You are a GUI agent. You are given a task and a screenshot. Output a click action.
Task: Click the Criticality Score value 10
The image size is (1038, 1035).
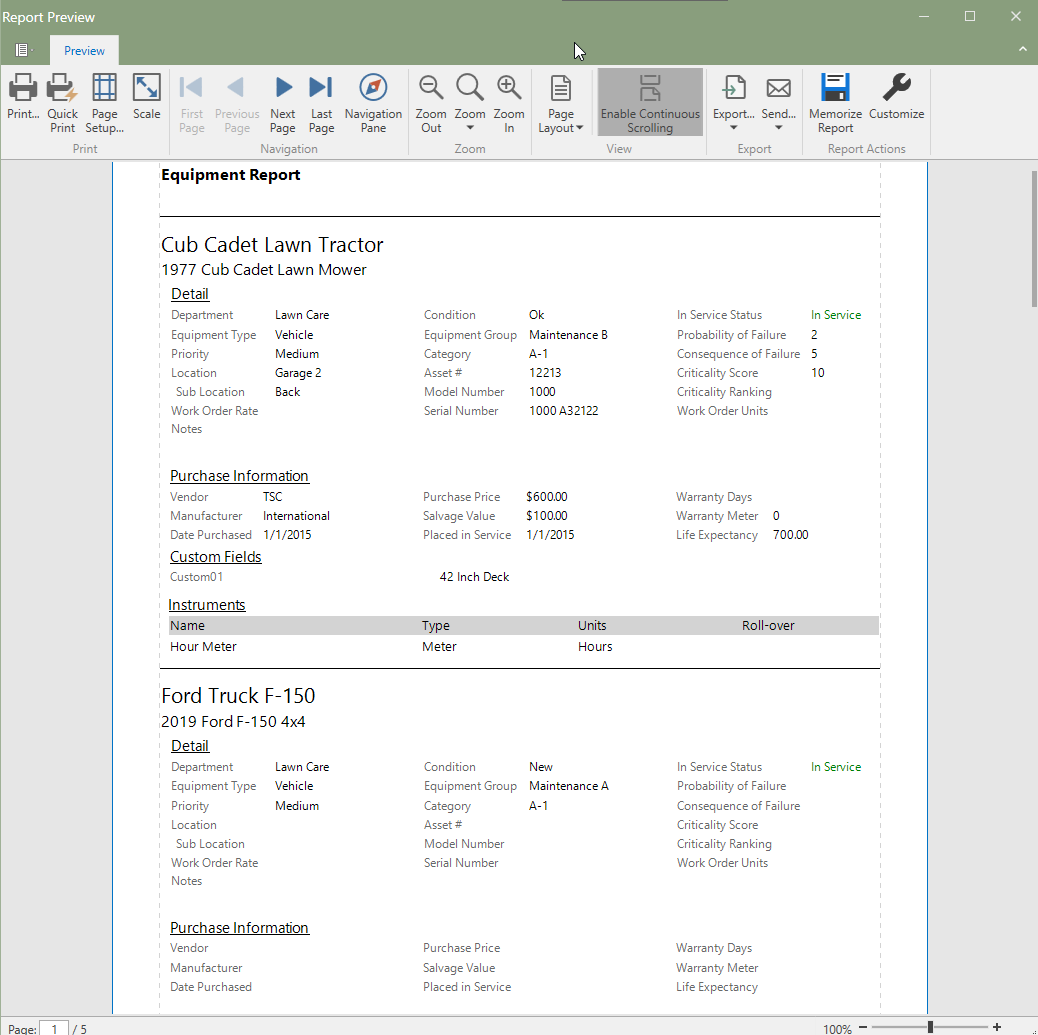(818, 373)
